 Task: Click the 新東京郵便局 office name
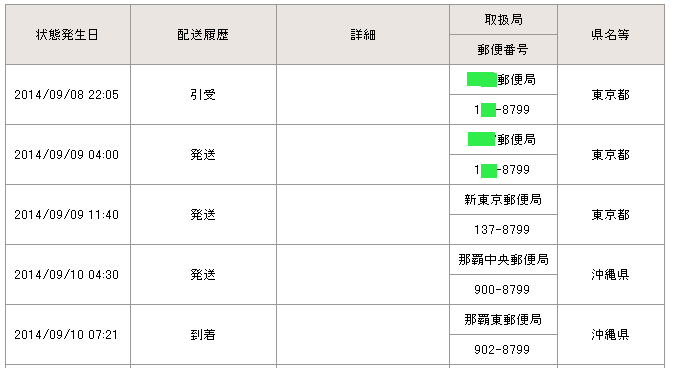click(503, 200)
